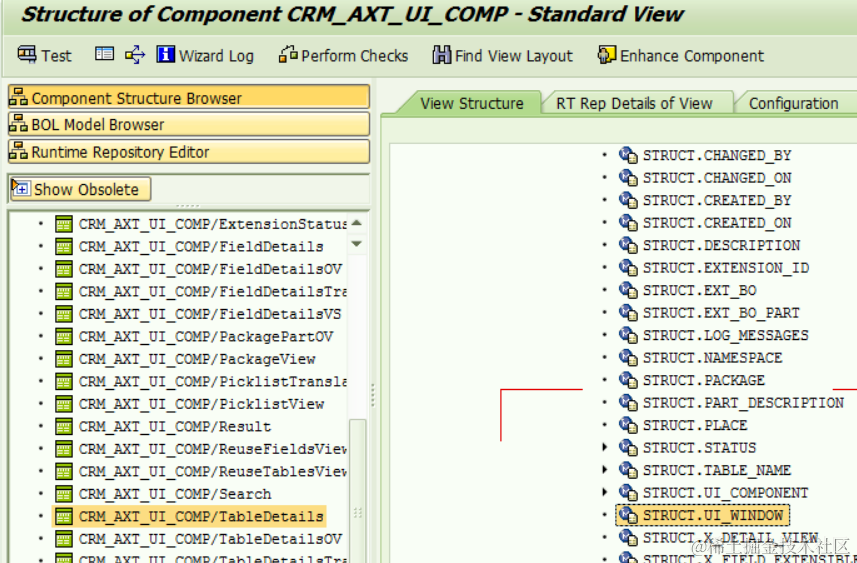857x563 pixels.
Task: Click the view icon beside PicklistTransla entry
Action: click(x=64, y=381)
